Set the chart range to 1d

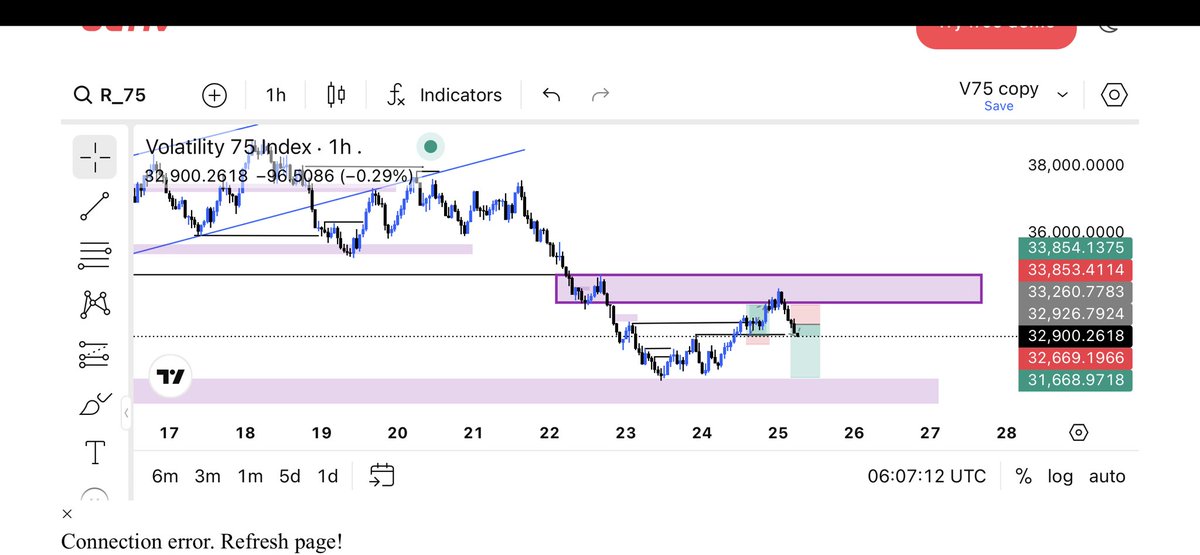pos(327,476)
